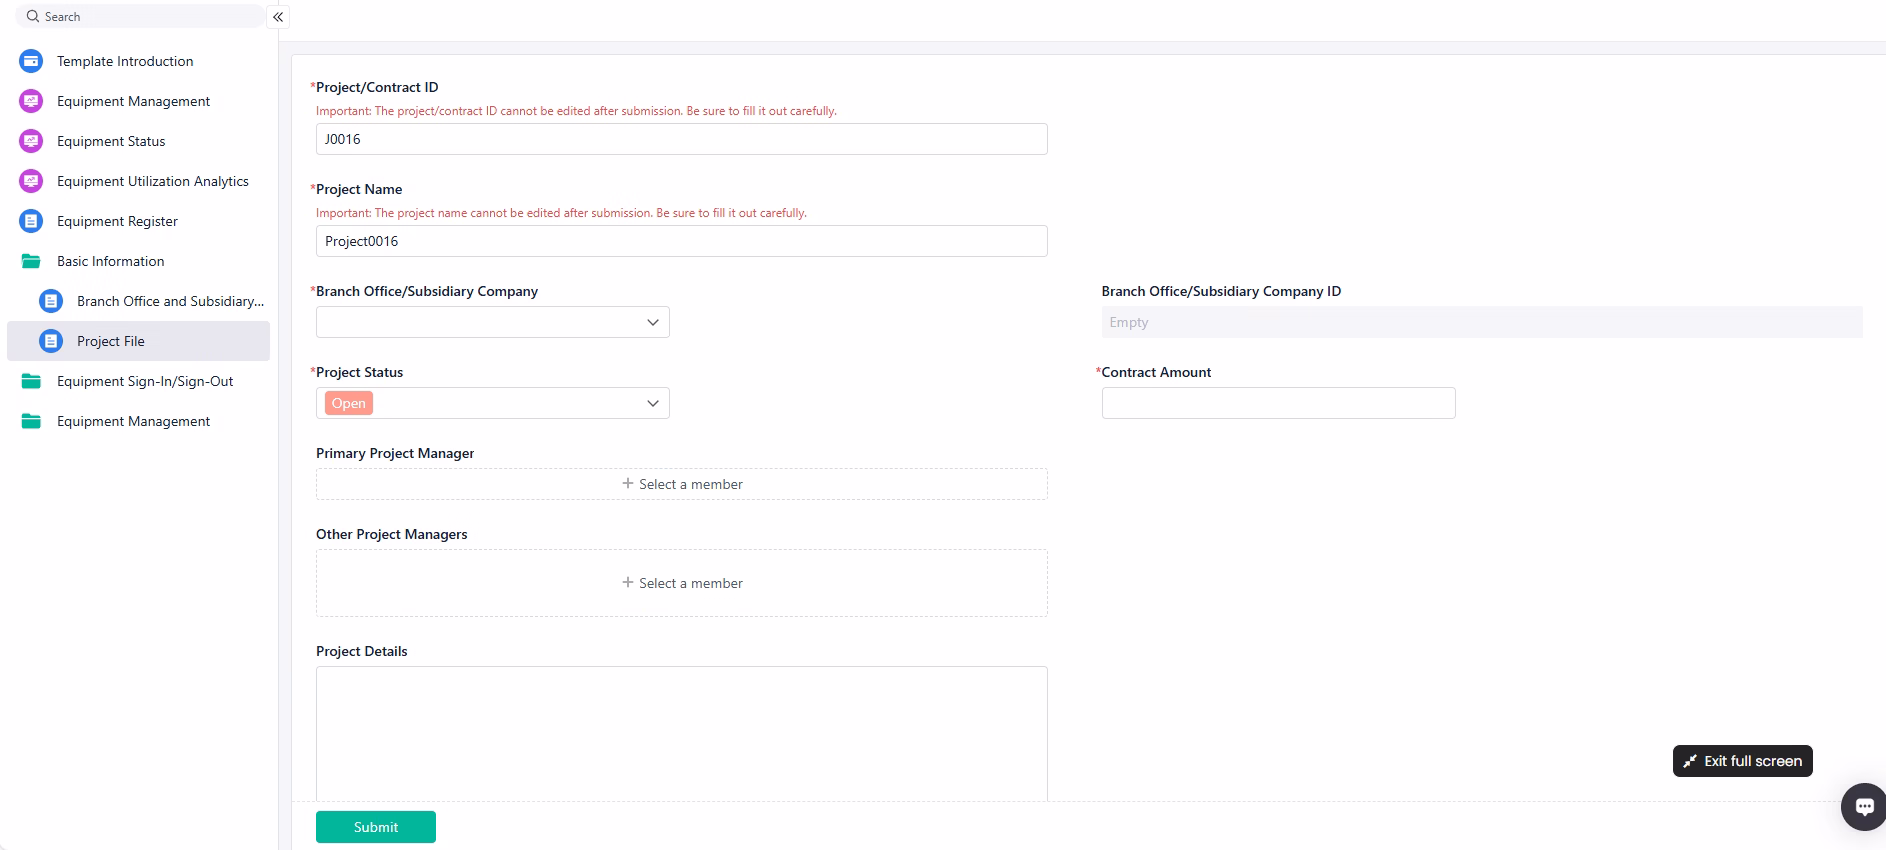Screen dimensions: 1886x850
Task: Collapse the sidebar with double-chevron
Action: coord(278,17)
